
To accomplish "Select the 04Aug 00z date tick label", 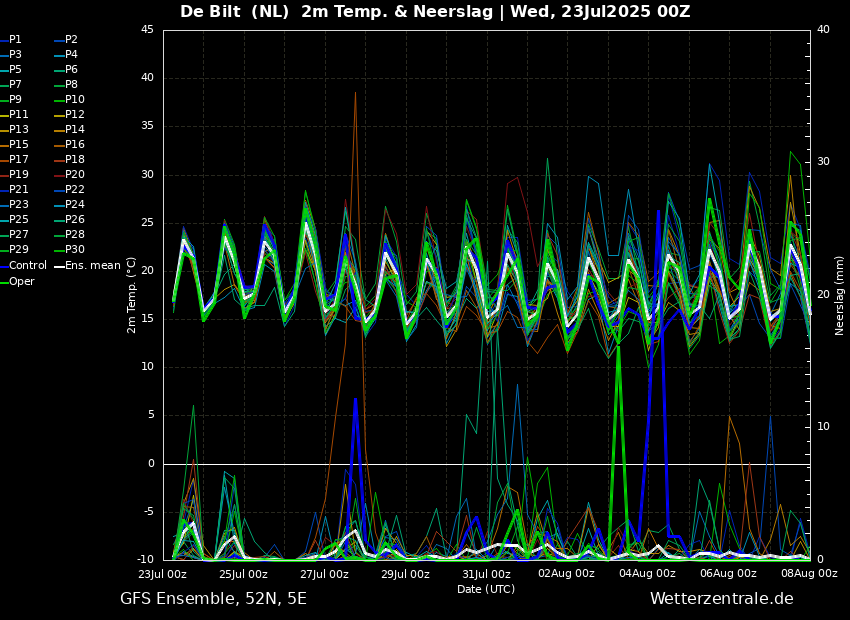I will click(x=647, y=574).
